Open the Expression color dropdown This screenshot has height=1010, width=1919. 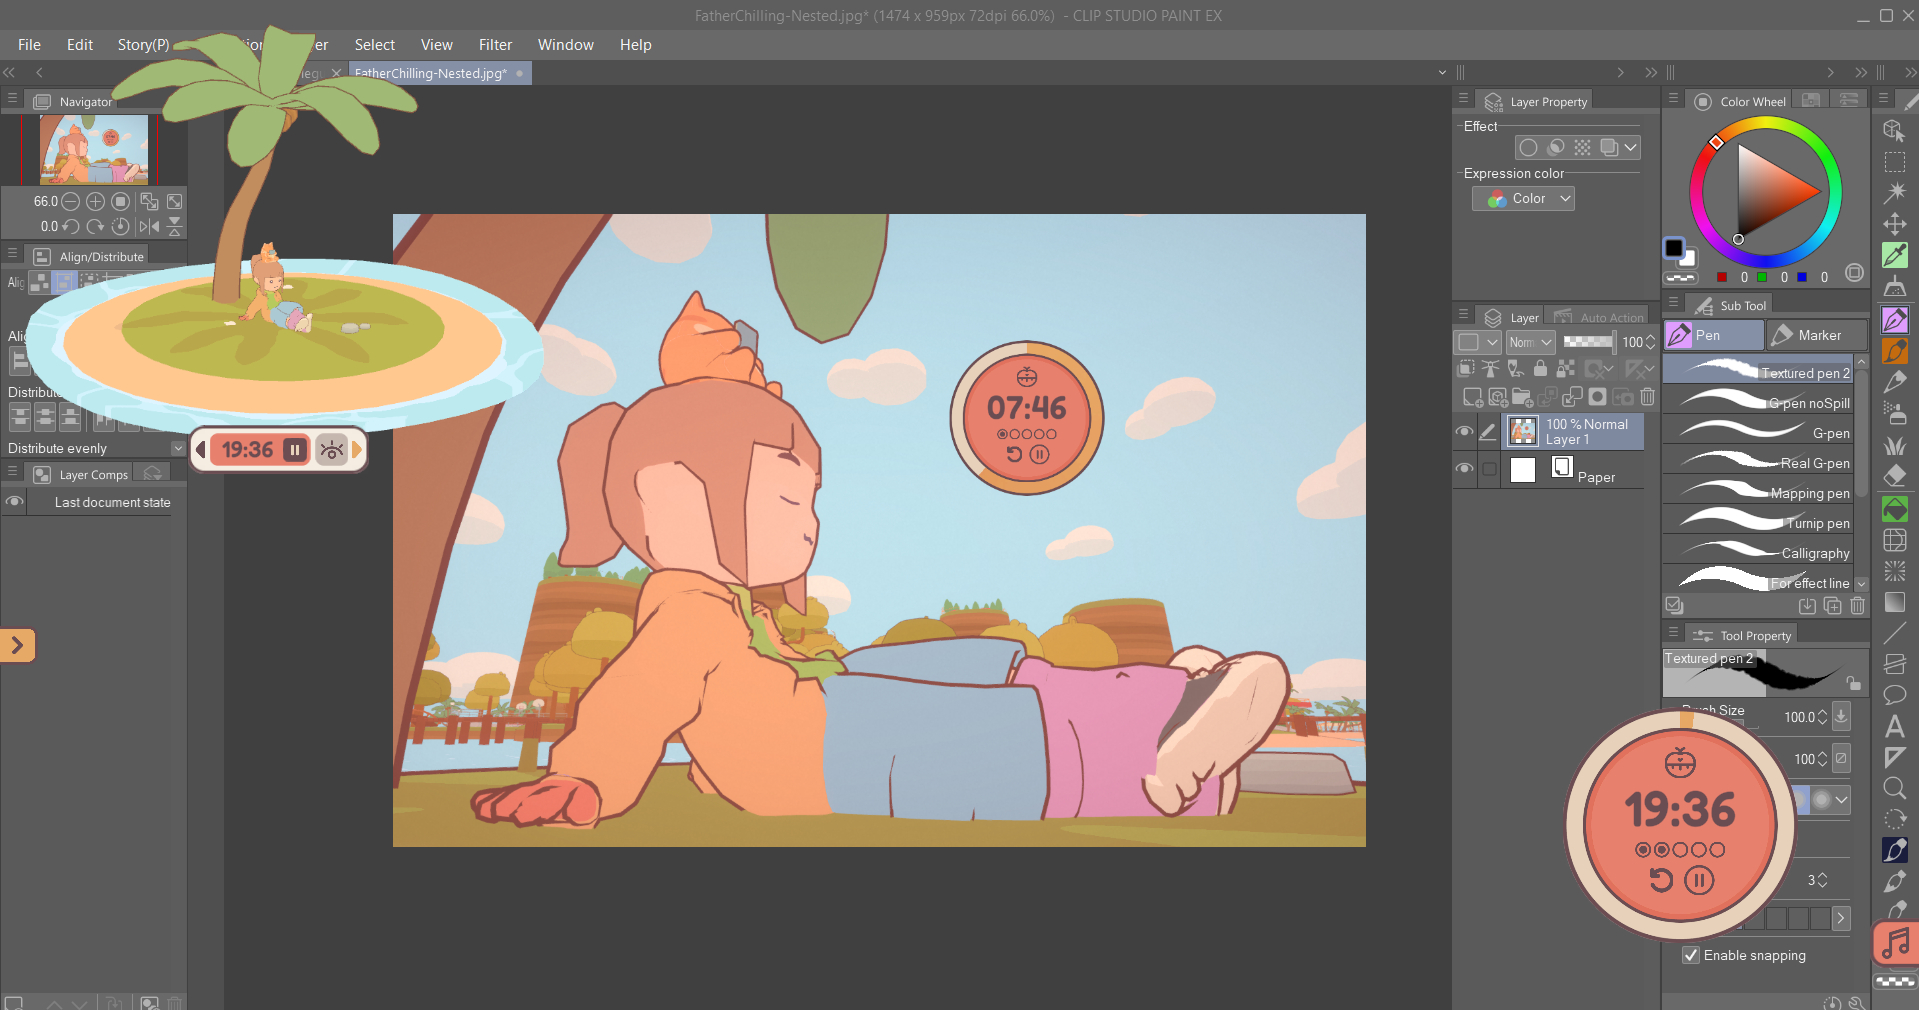(1523, 199)
